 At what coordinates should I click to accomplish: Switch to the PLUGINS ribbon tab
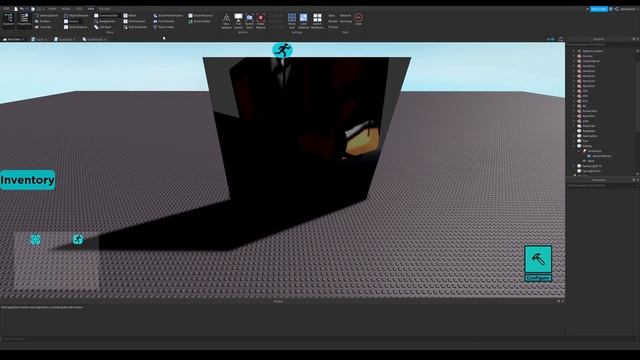pos(104,9)
